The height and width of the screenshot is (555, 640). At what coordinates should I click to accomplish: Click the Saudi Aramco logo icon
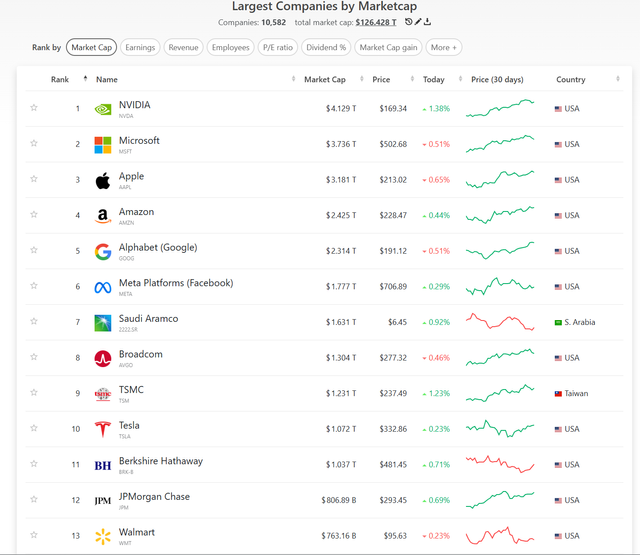[x=102, y=323]
